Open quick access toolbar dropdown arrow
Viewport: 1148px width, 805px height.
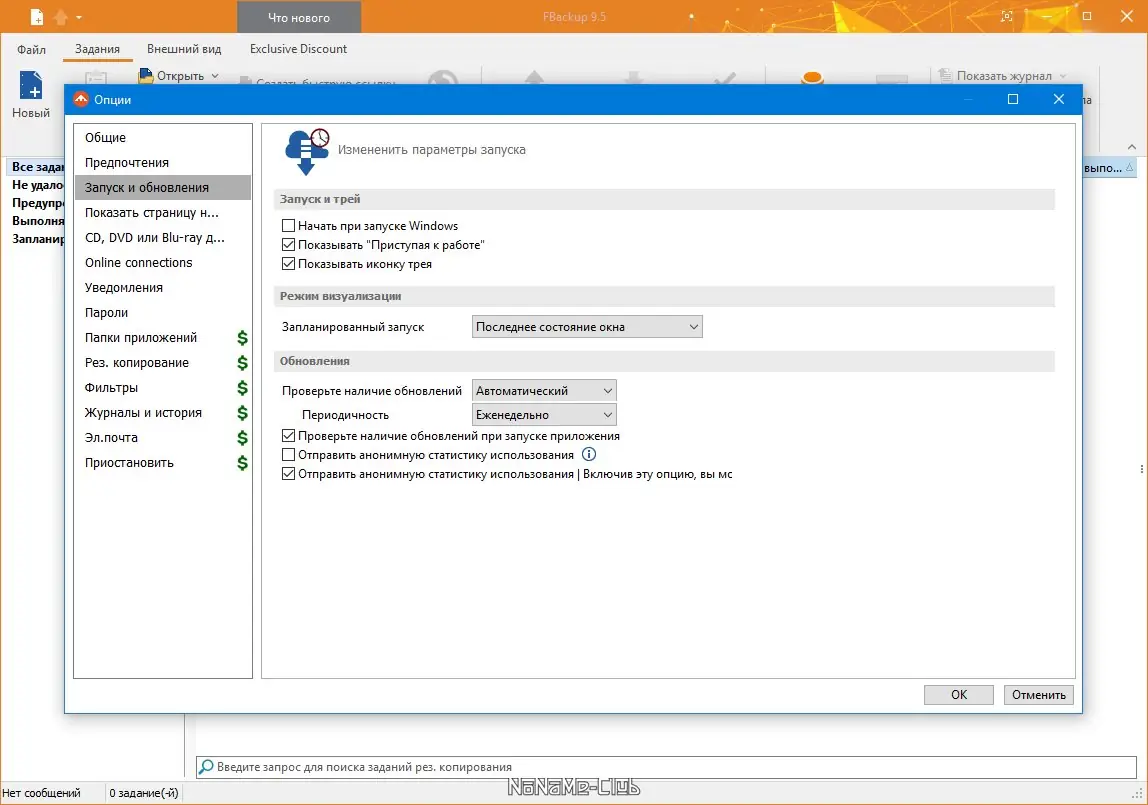point(79,17)
